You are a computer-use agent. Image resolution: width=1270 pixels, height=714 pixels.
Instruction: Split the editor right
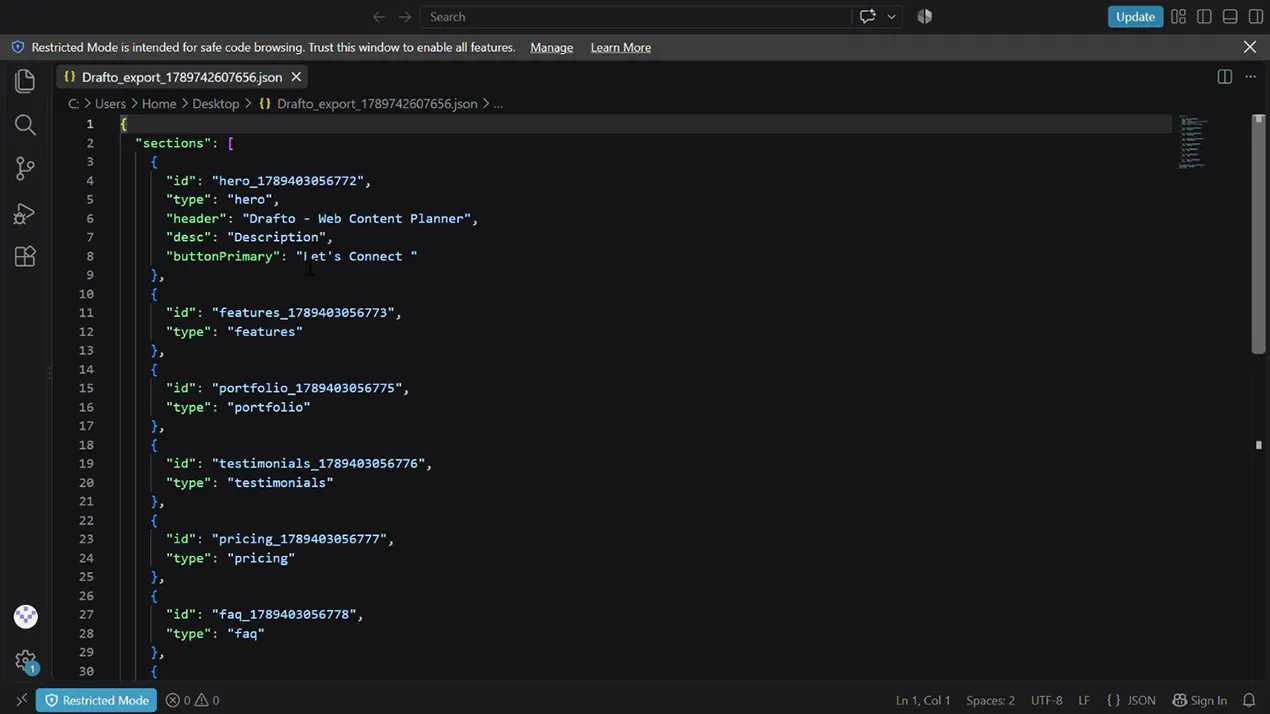coord(1224,77)
